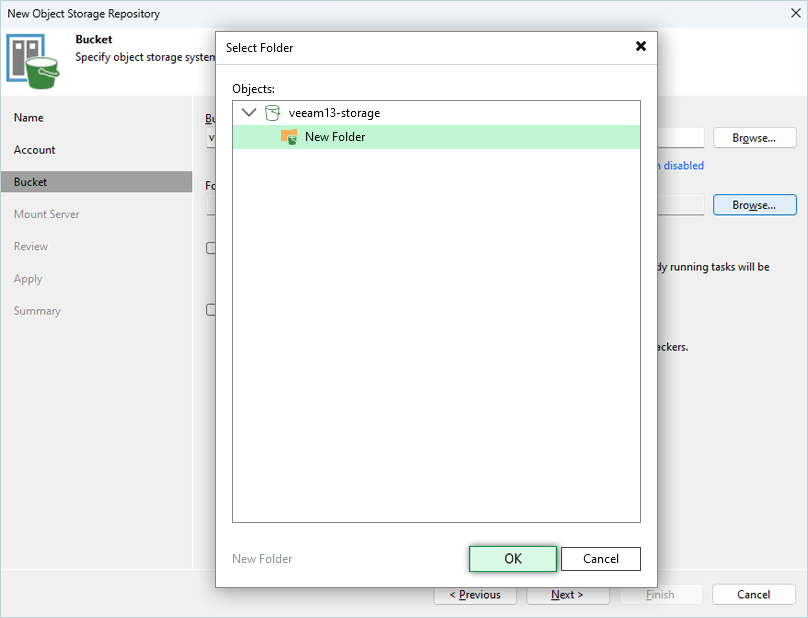Click the highlighted Browse button for folder

(753, 205)
